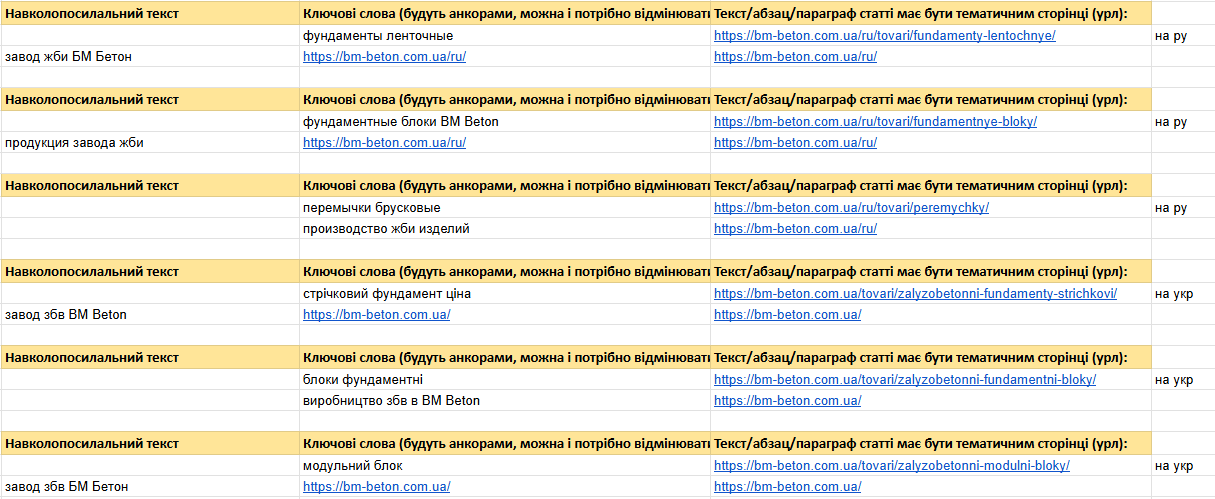Image resolution: width=1215 pixels, height=499 pixels.
Task: Open the link in 'производство жби изделий' row
Action: coord(795,229)
